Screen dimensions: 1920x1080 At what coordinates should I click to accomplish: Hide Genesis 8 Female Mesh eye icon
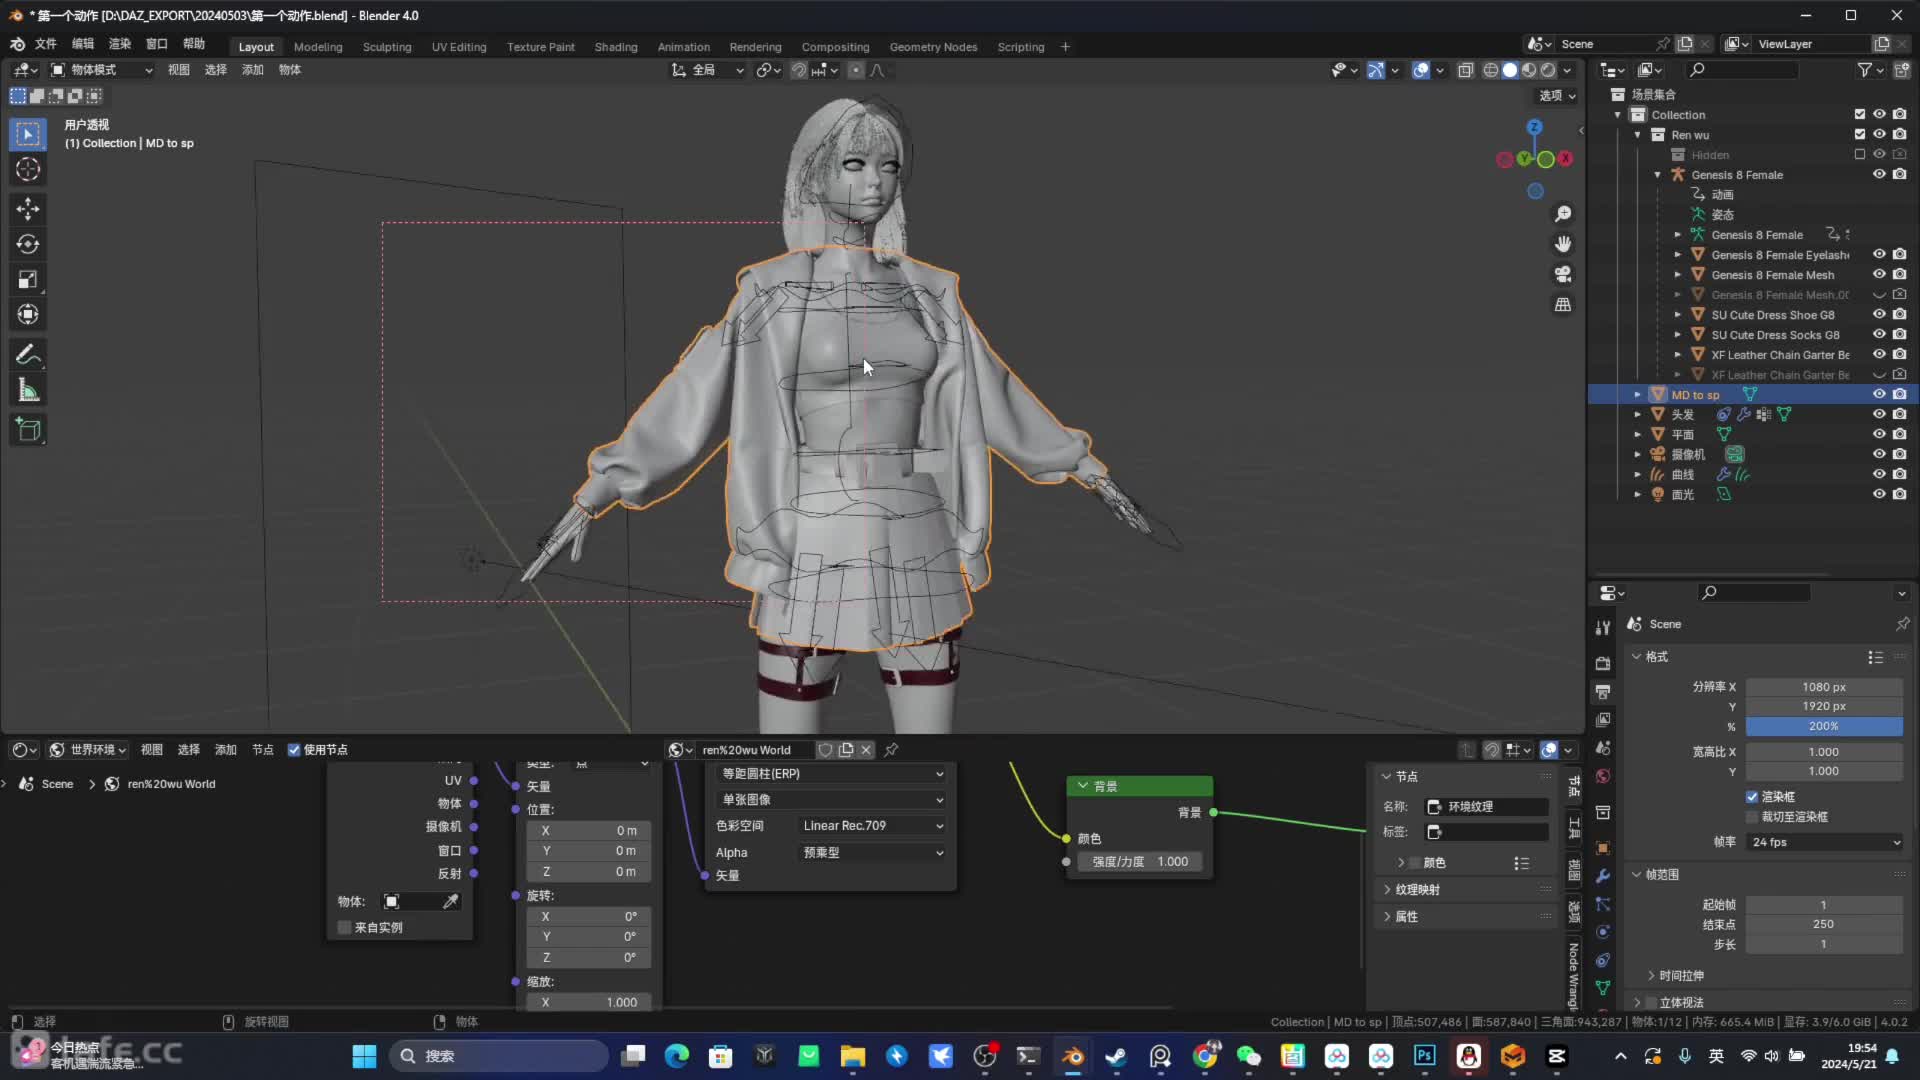coord(1879,275)
